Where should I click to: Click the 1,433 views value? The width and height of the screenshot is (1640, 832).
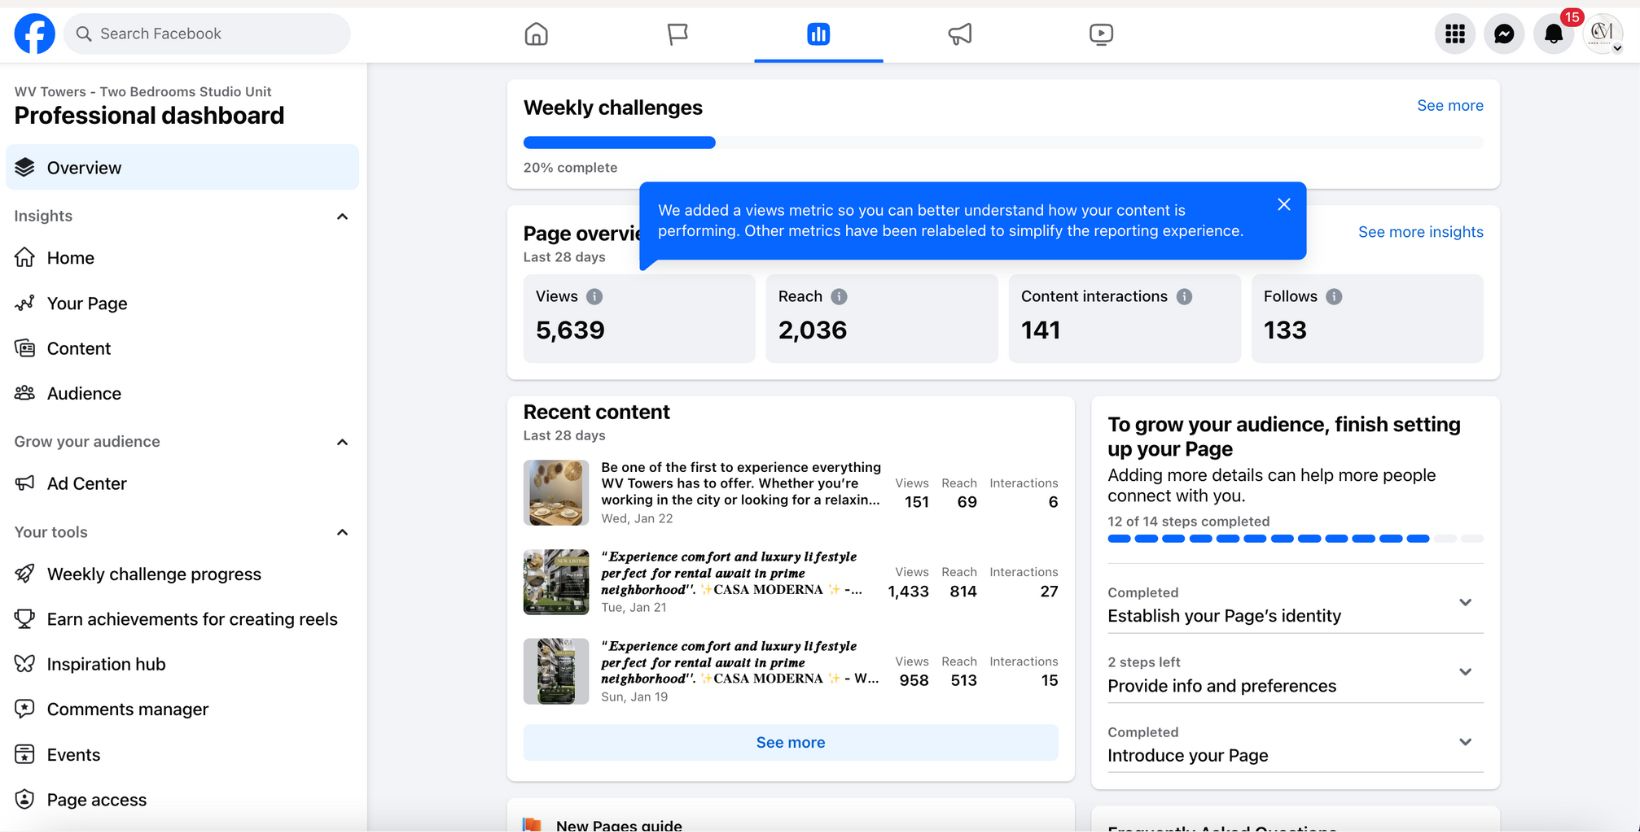(x=908, y=591)
